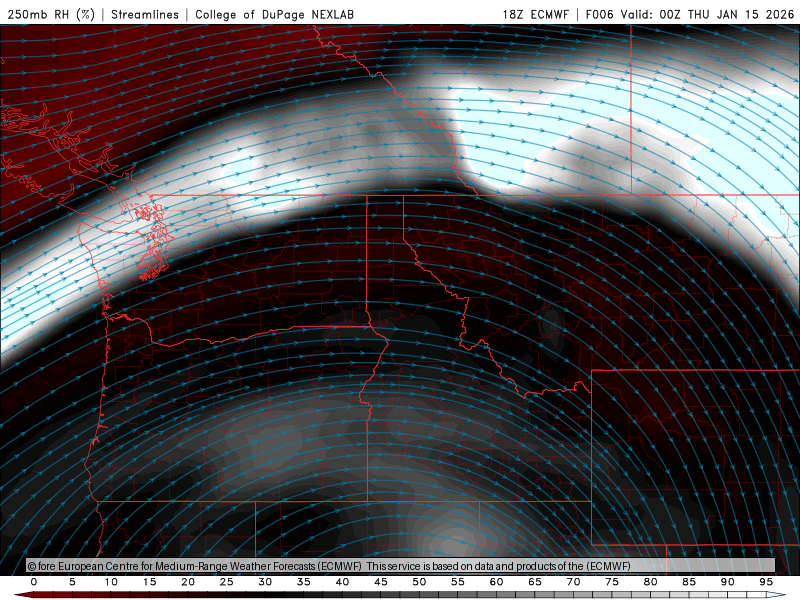The width and height of the screenshot is (800, 600).
Task: Click the dark red left arrow of color bar
Action: pos(23,595)
